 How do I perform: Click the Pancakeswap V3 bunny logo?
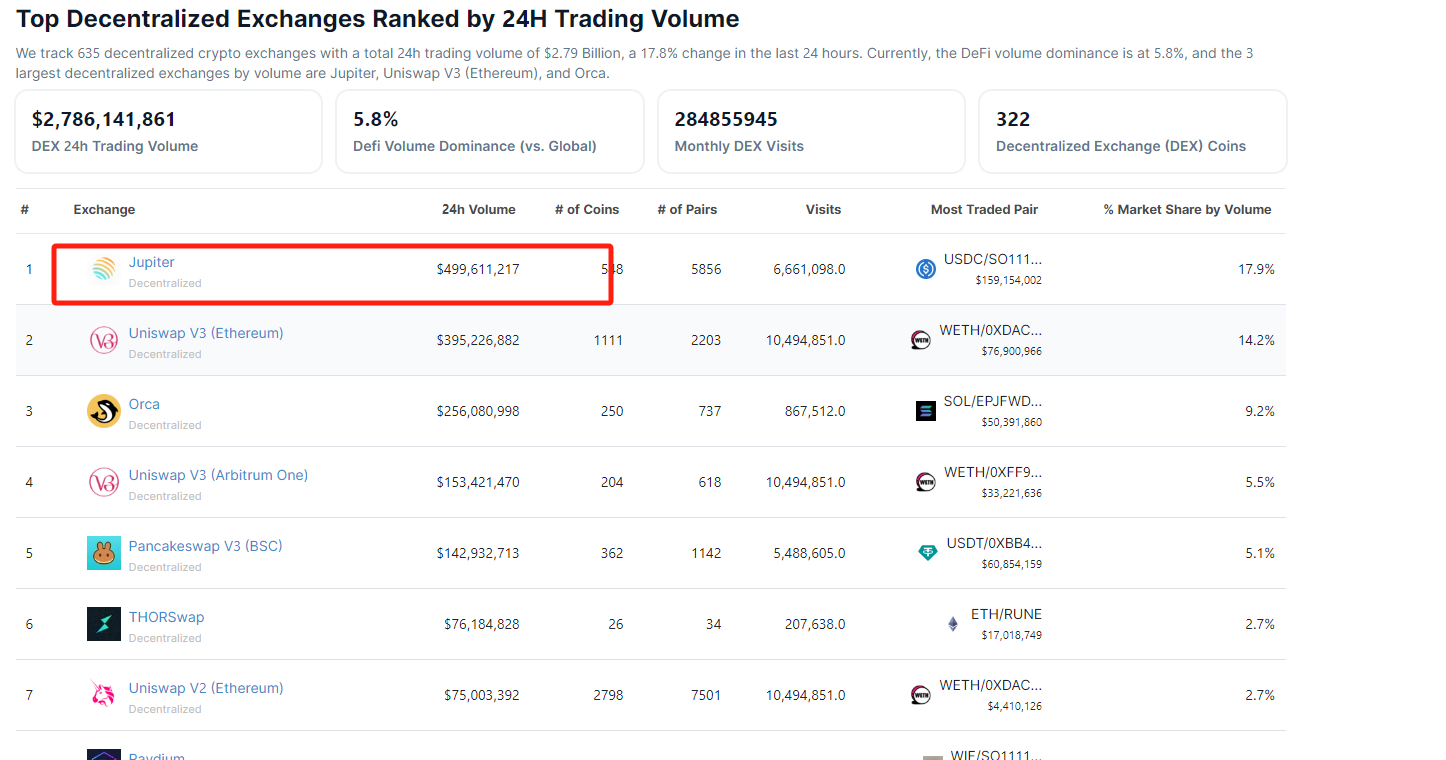point(104,553)
